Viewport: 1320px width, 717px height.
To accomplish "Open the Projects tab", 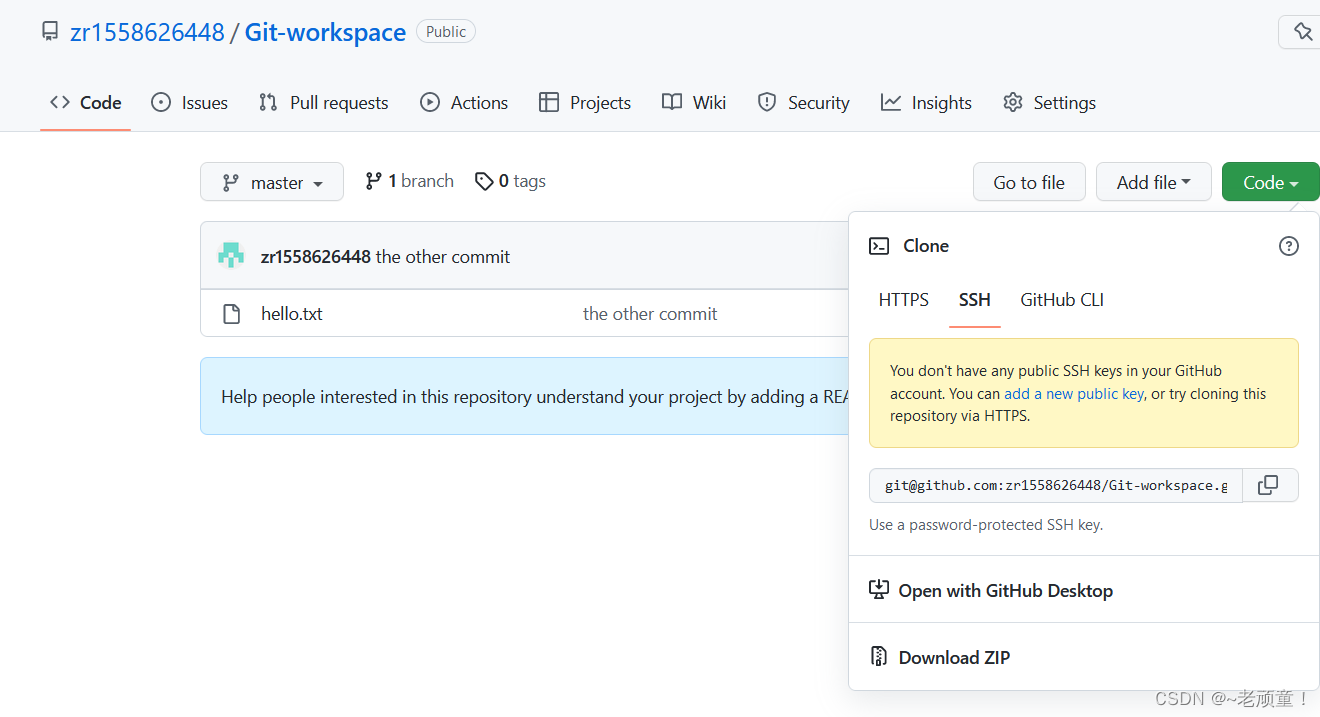I will pyautogui.click(x=585, y=102).
